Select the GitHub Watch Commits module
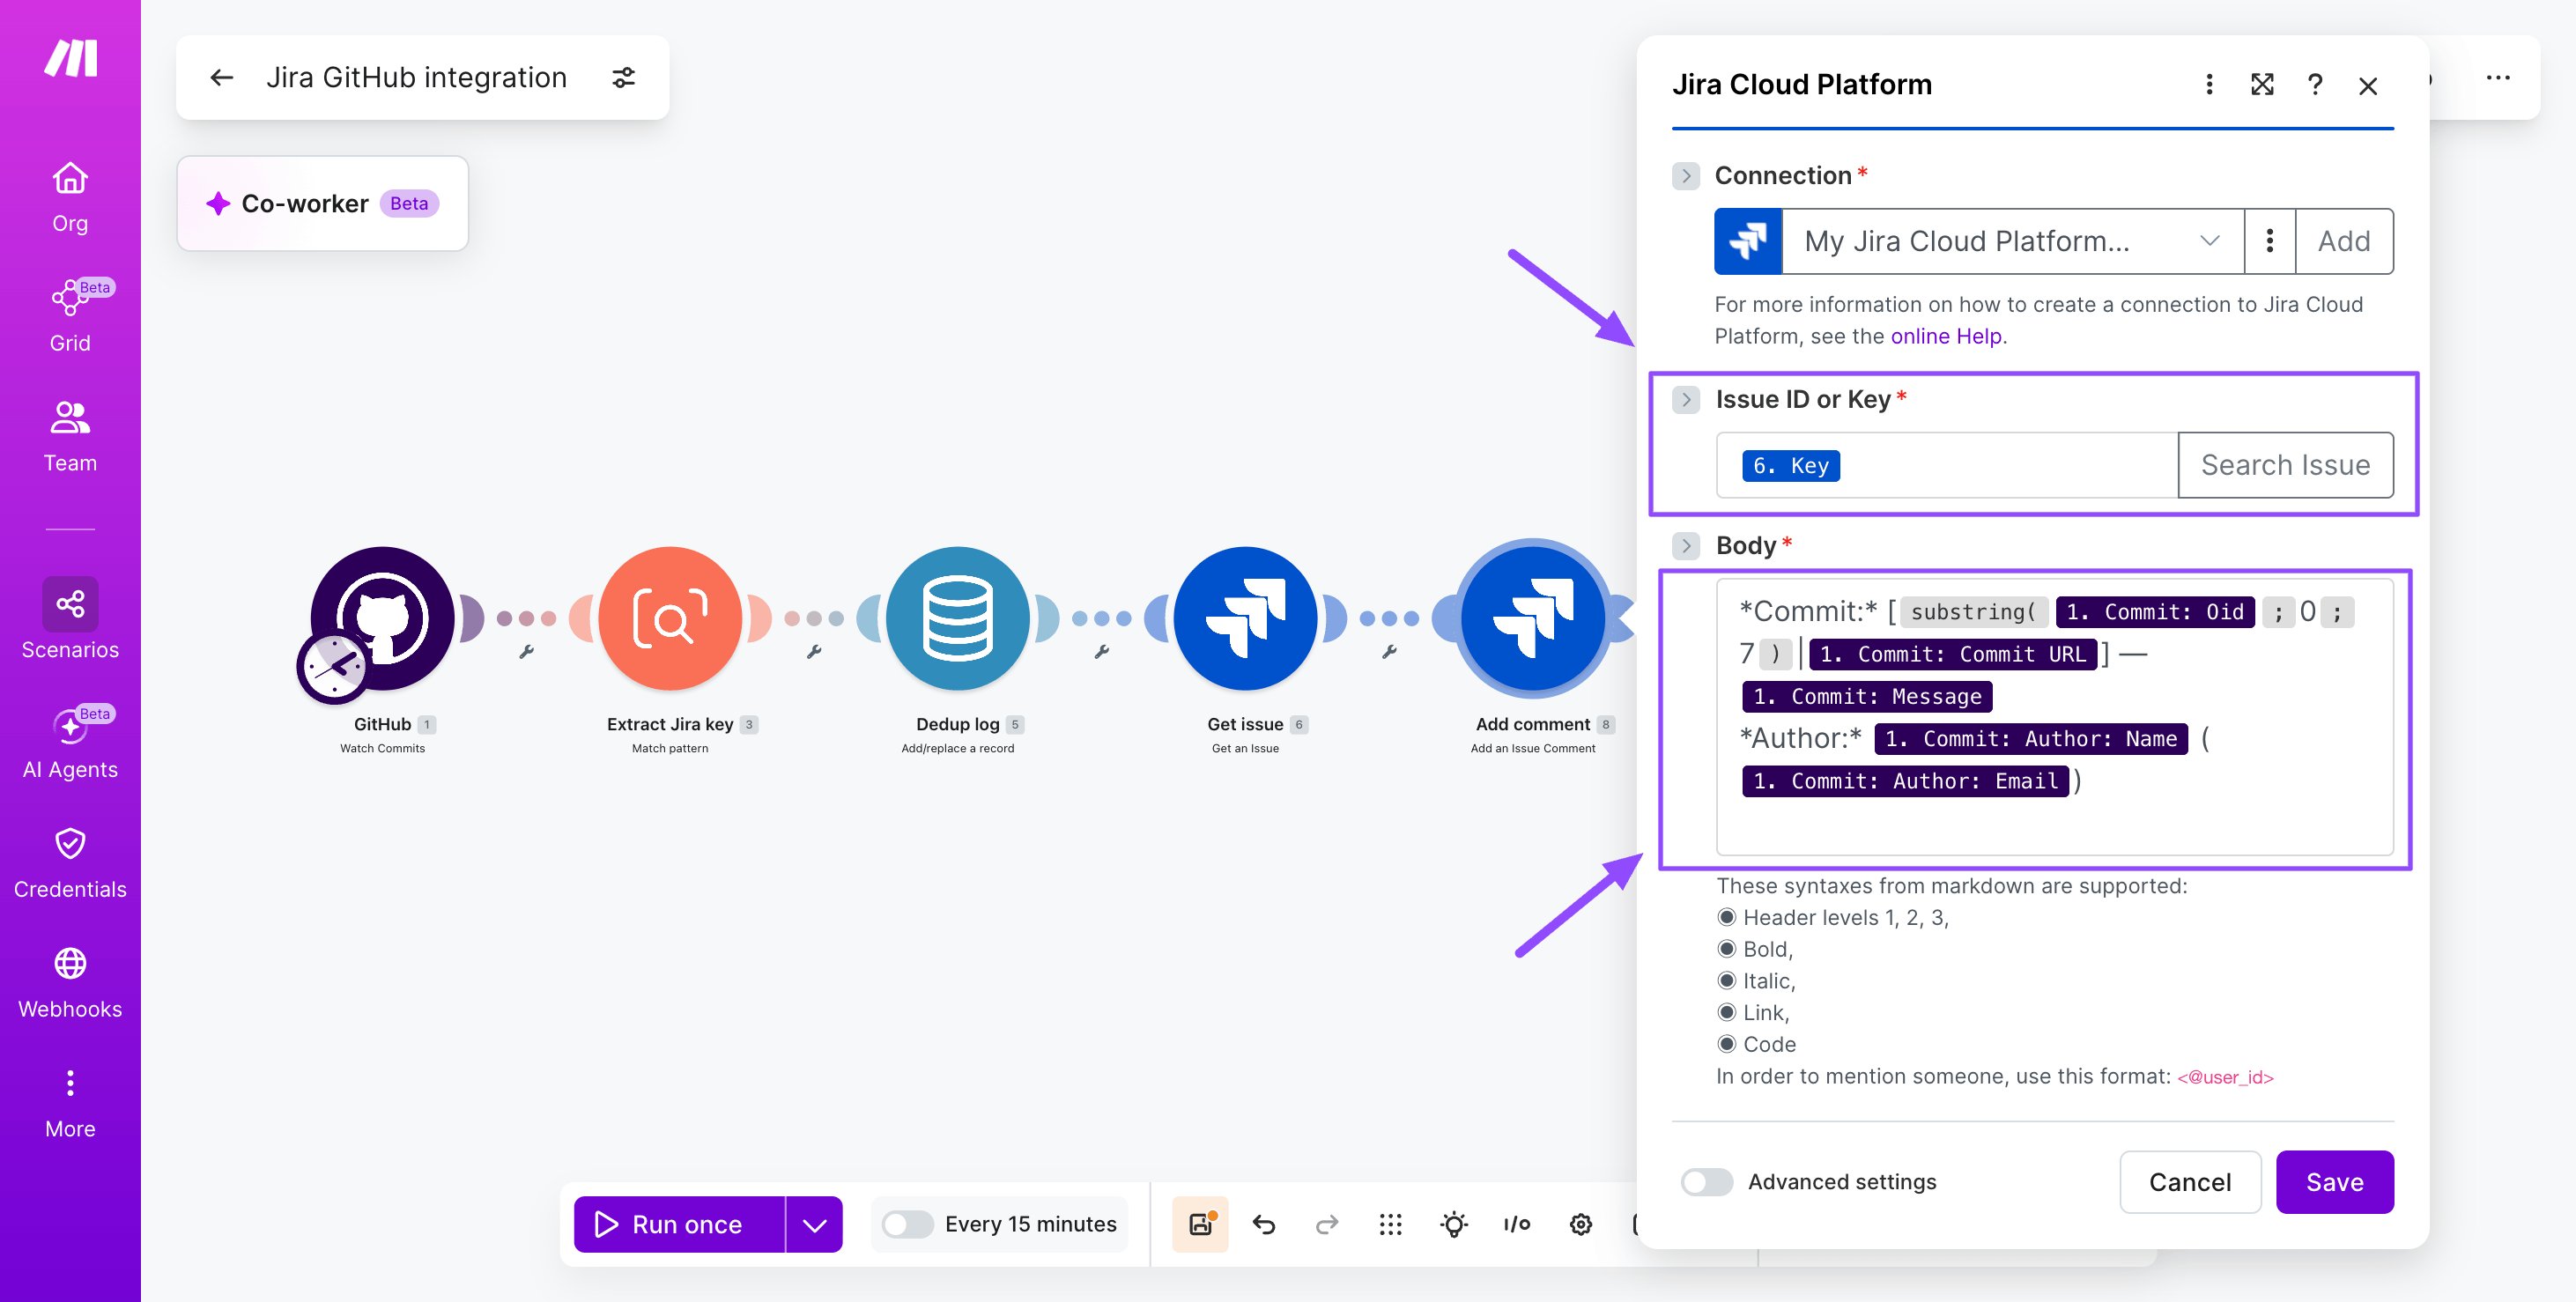2576x1302 pixels. (x=382, y=618)
